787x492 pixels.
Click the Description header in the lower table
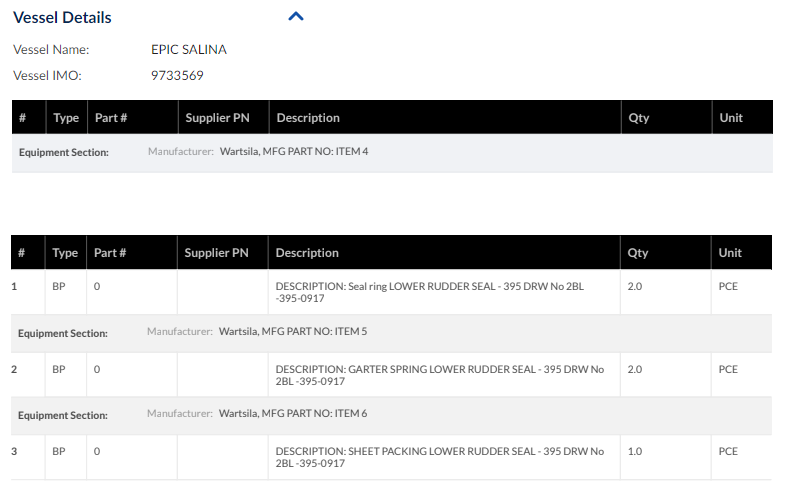307,253
